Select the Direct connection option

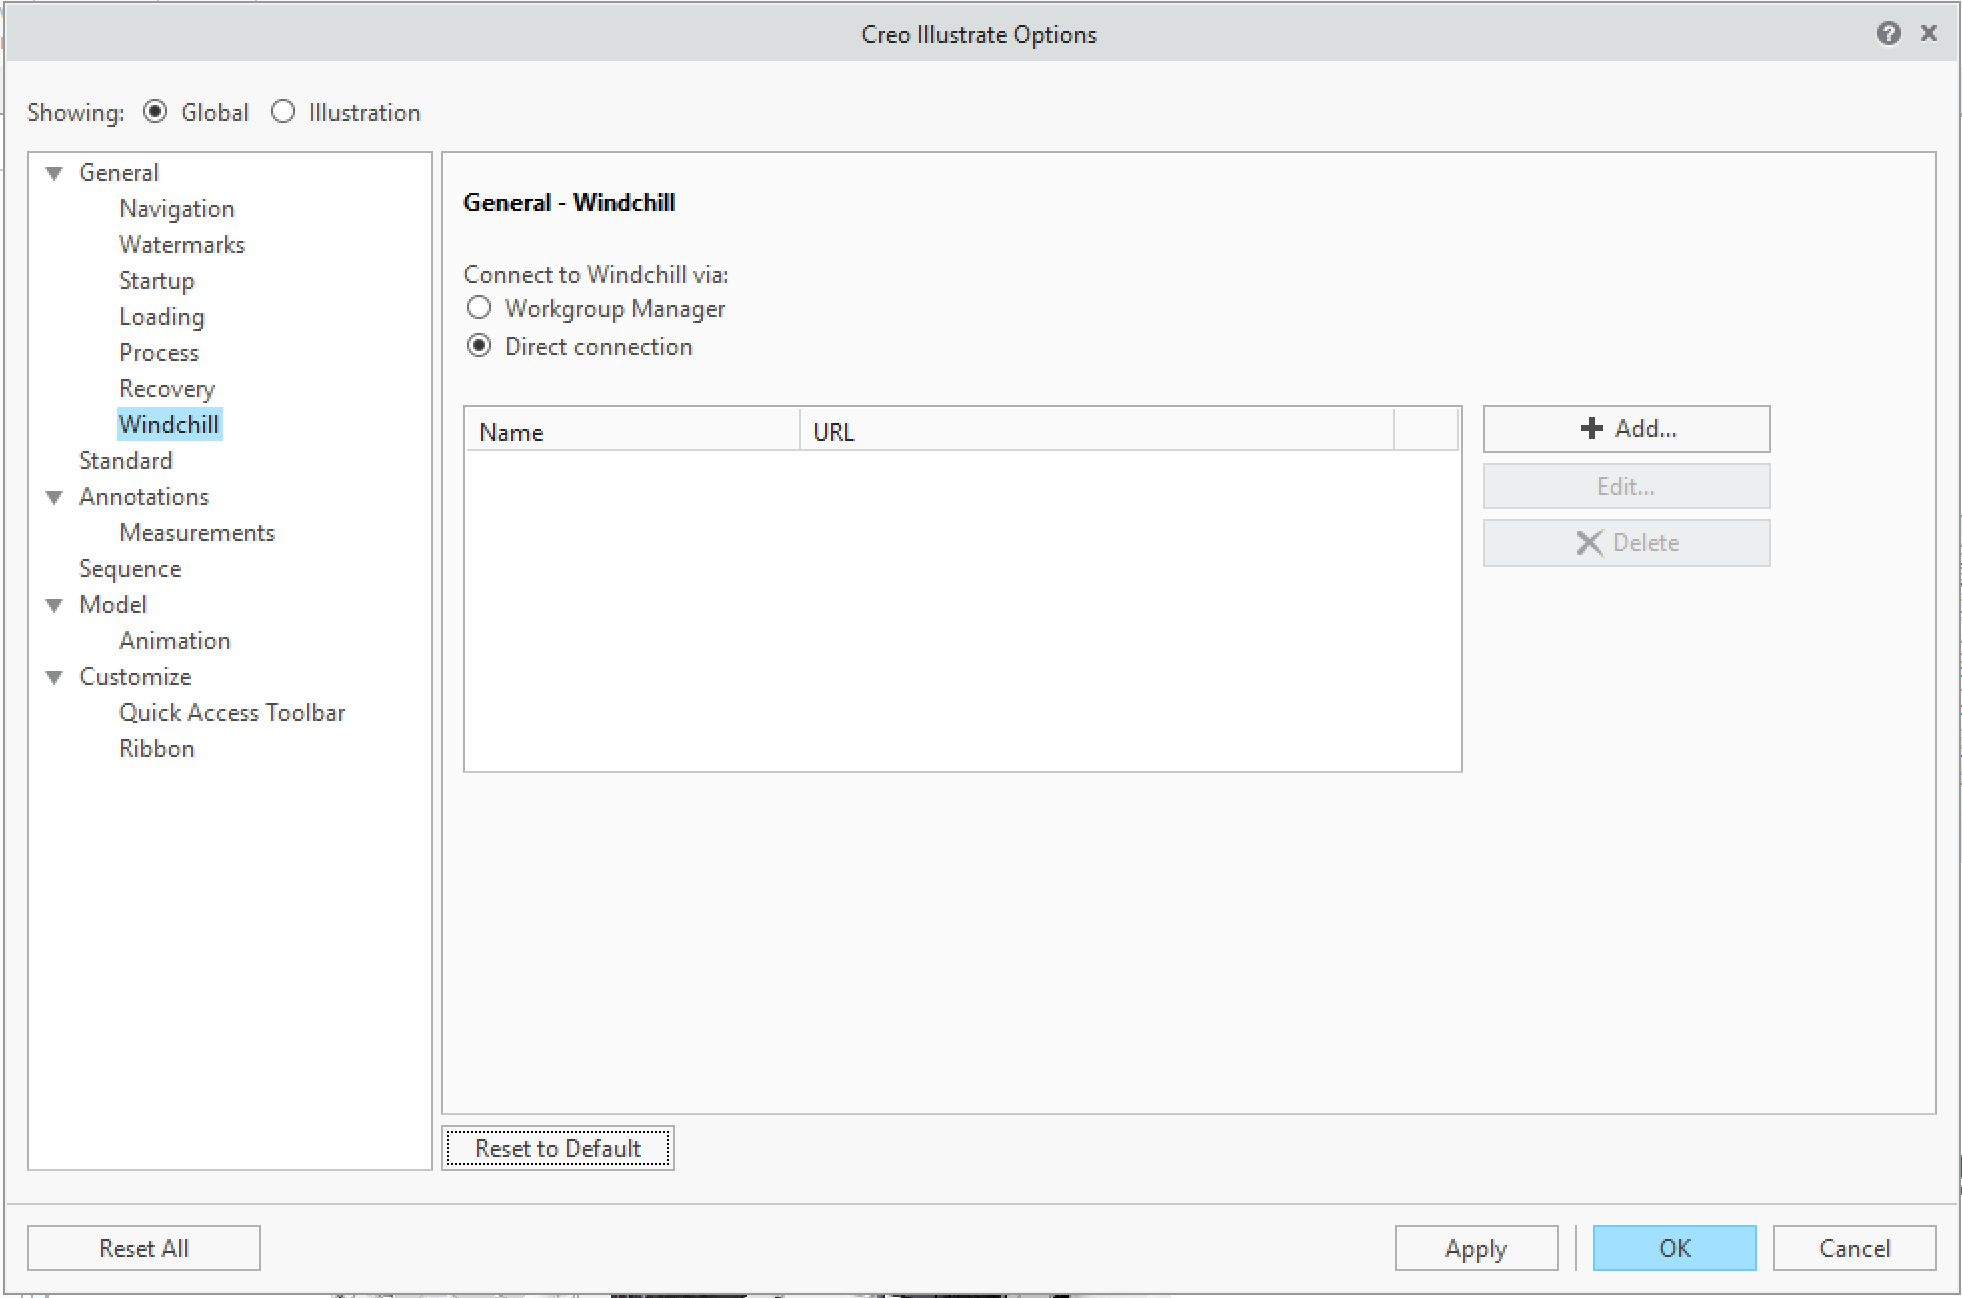click(479, 345)
